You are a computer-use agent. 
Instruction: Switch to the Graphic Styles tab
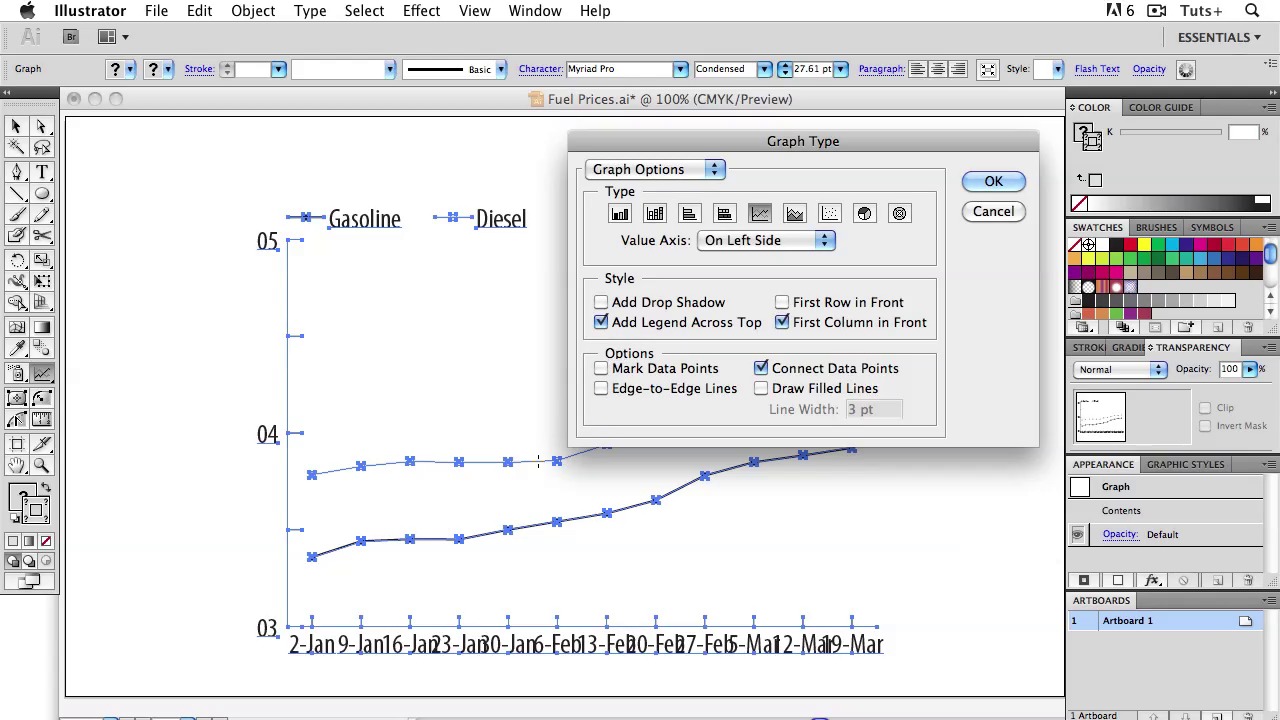tap(1185, 464)
